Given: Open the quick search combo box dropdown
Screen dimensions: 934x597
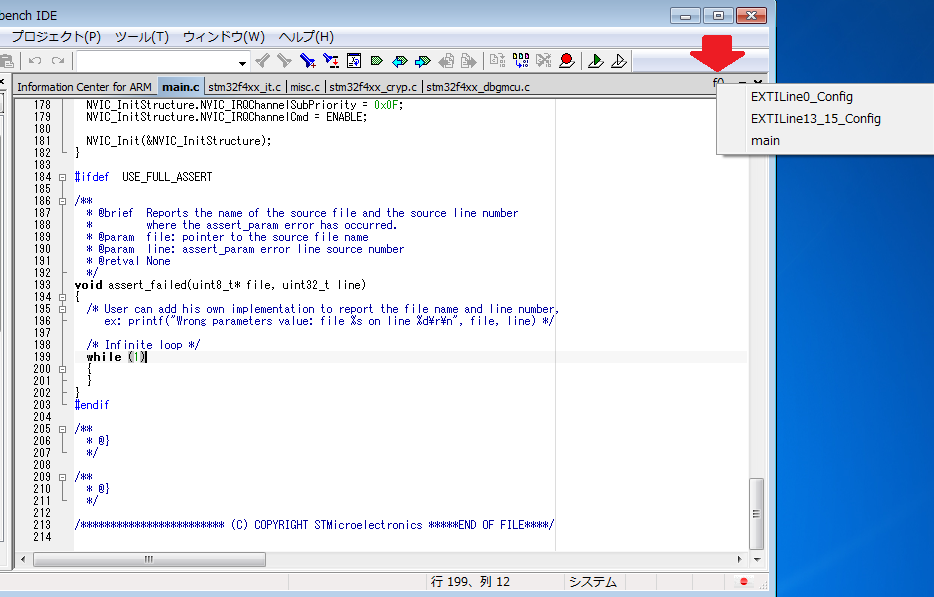Looking at the screenshot, I should [x=243, y=62].
